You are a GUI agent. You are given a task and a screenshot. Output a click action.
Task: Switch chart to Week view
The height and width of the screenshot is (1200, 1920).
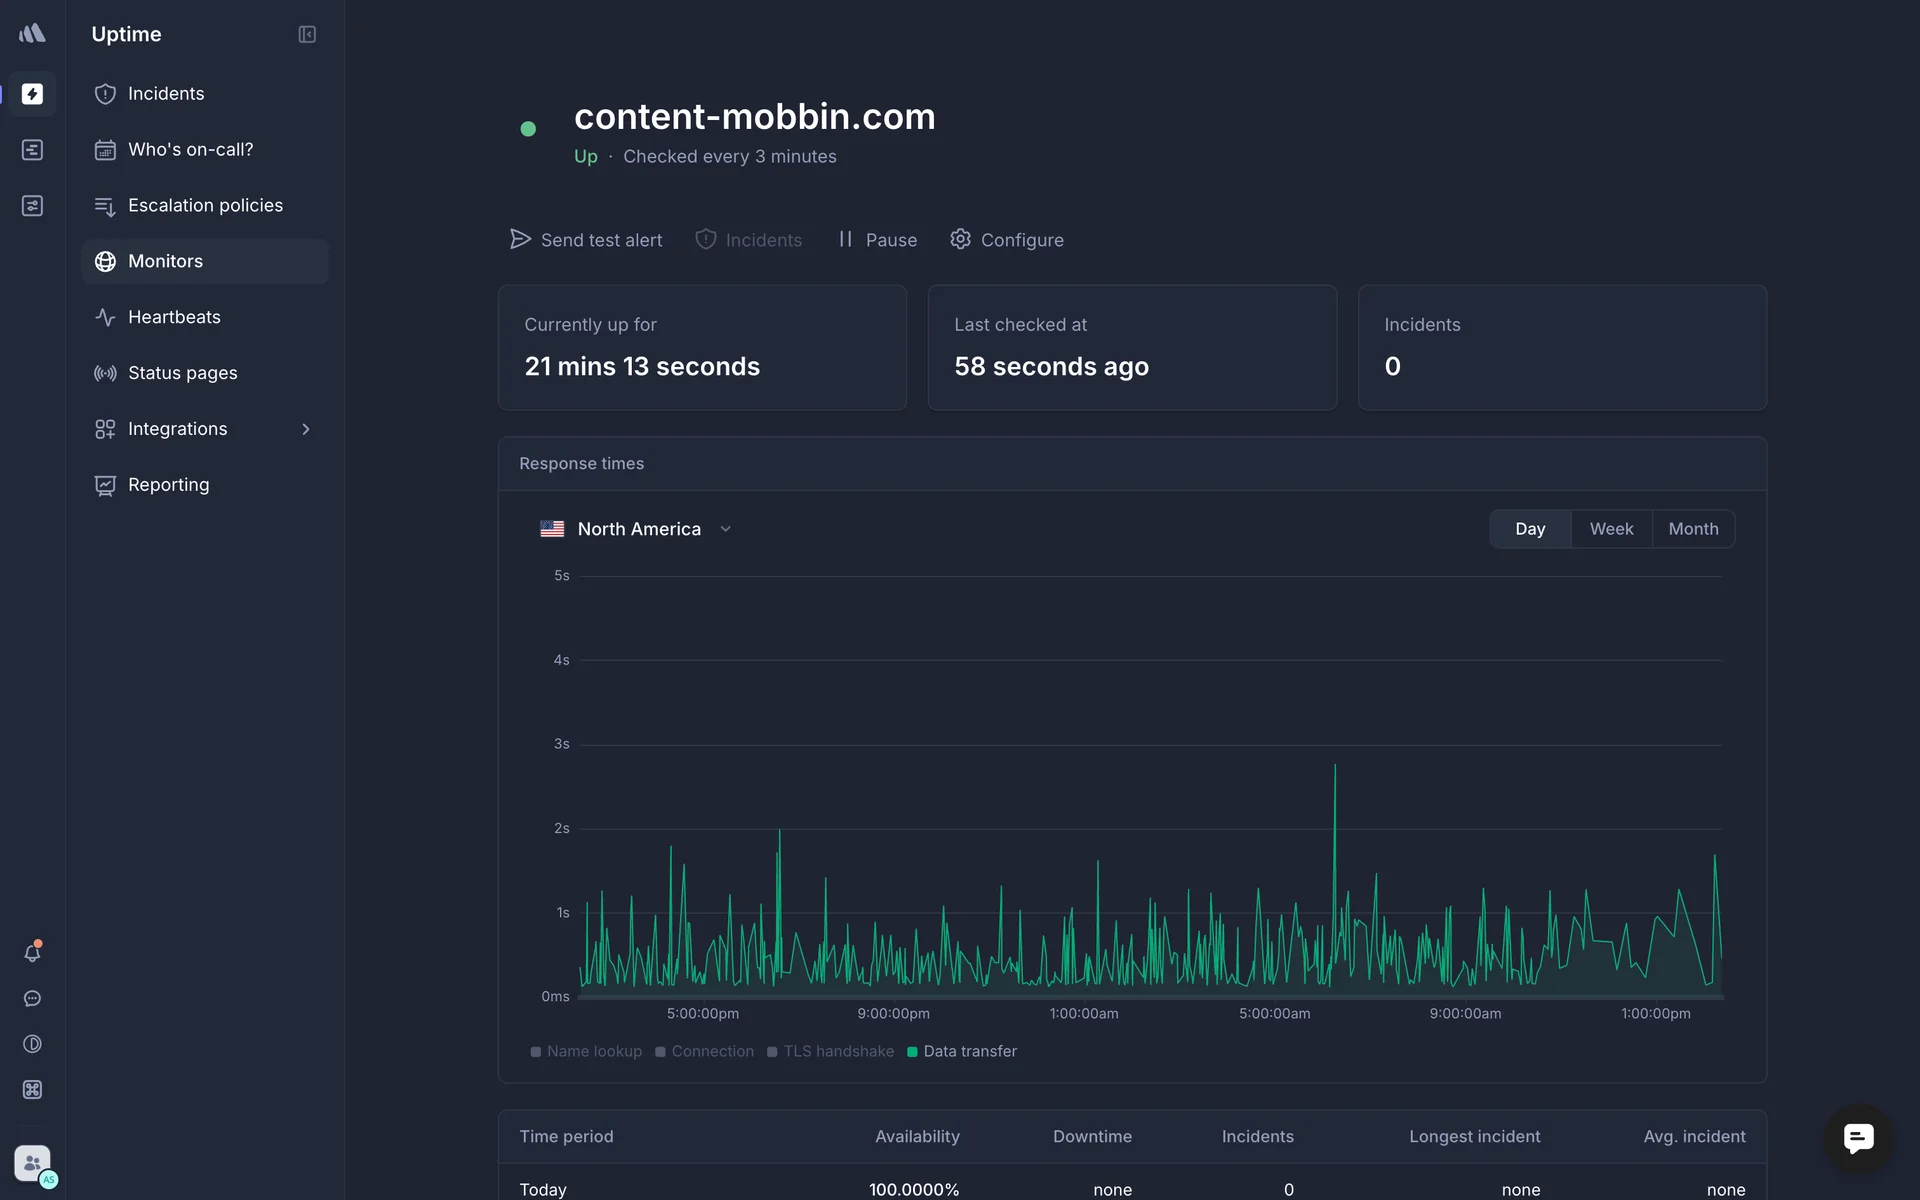tap(1611, 529)
